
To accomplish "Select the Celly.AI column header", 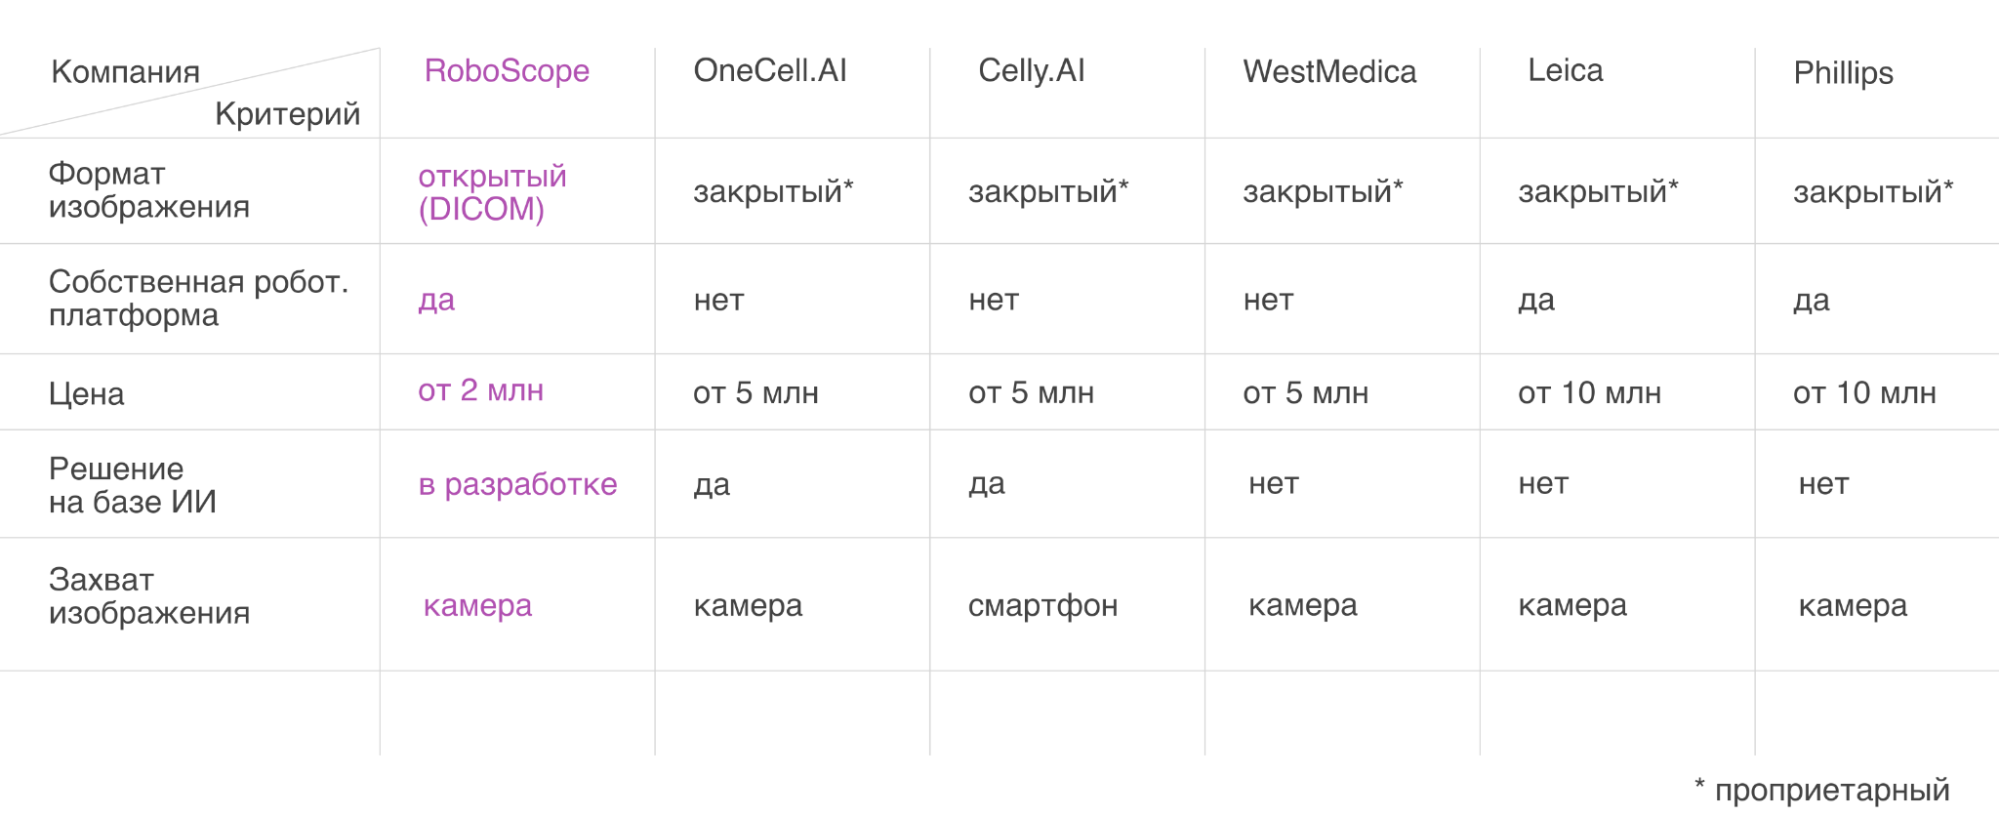I will tap(1030, 71).
